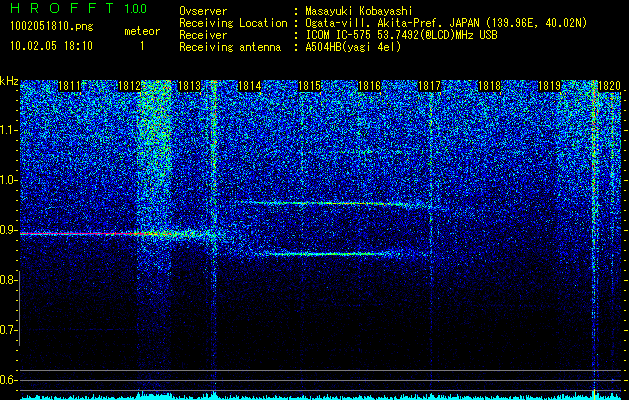The width and height of the screenshot is (629, 400).
Task: Click the 0.9 frequency axis label
Action: pyautogui.click(x=9, y=230)
